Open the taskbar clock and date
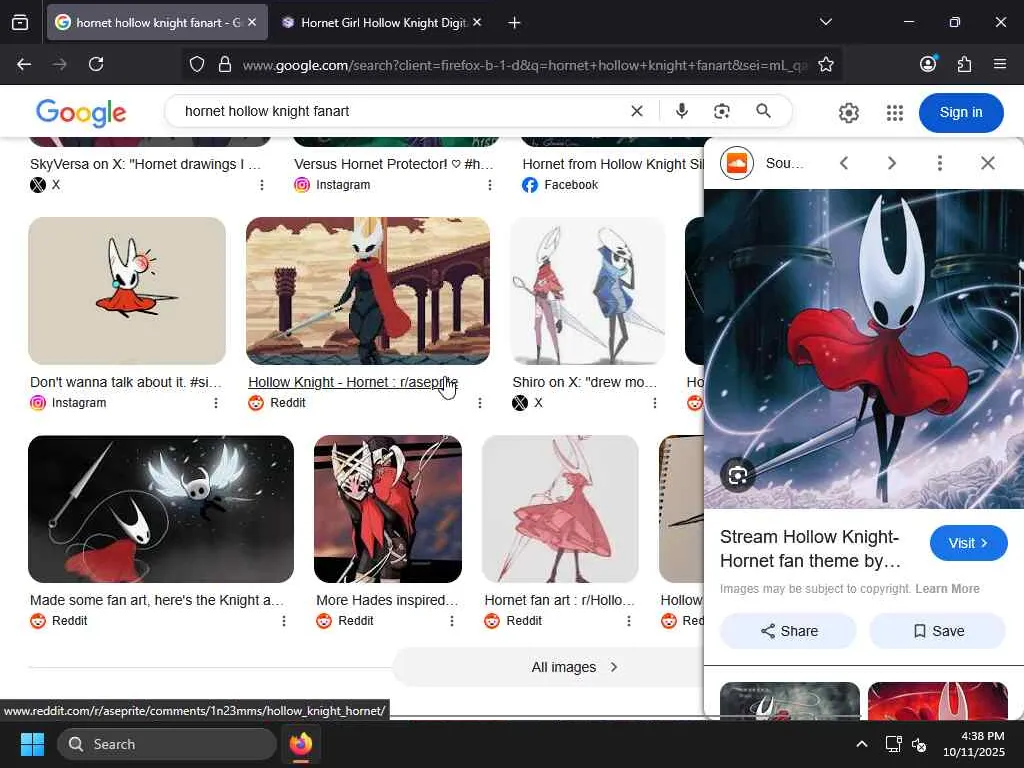Viewport: 1024px width, 768px height. point(973,744)
